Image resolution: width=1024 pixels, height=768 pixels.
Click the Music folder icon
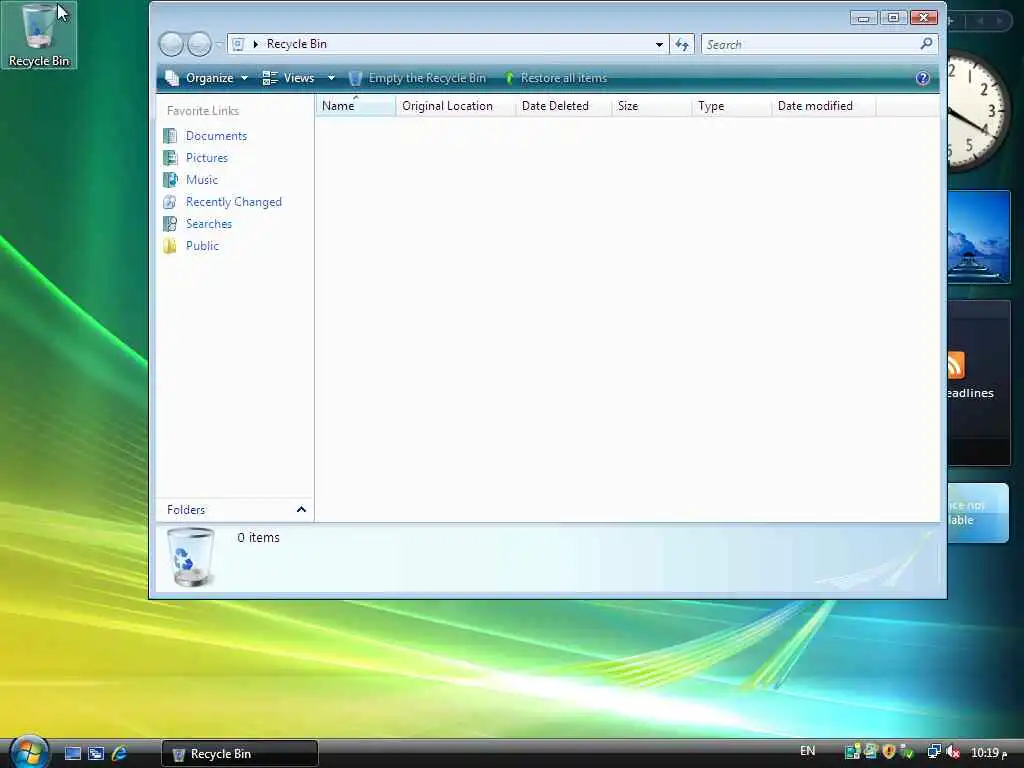click(170, 180)
